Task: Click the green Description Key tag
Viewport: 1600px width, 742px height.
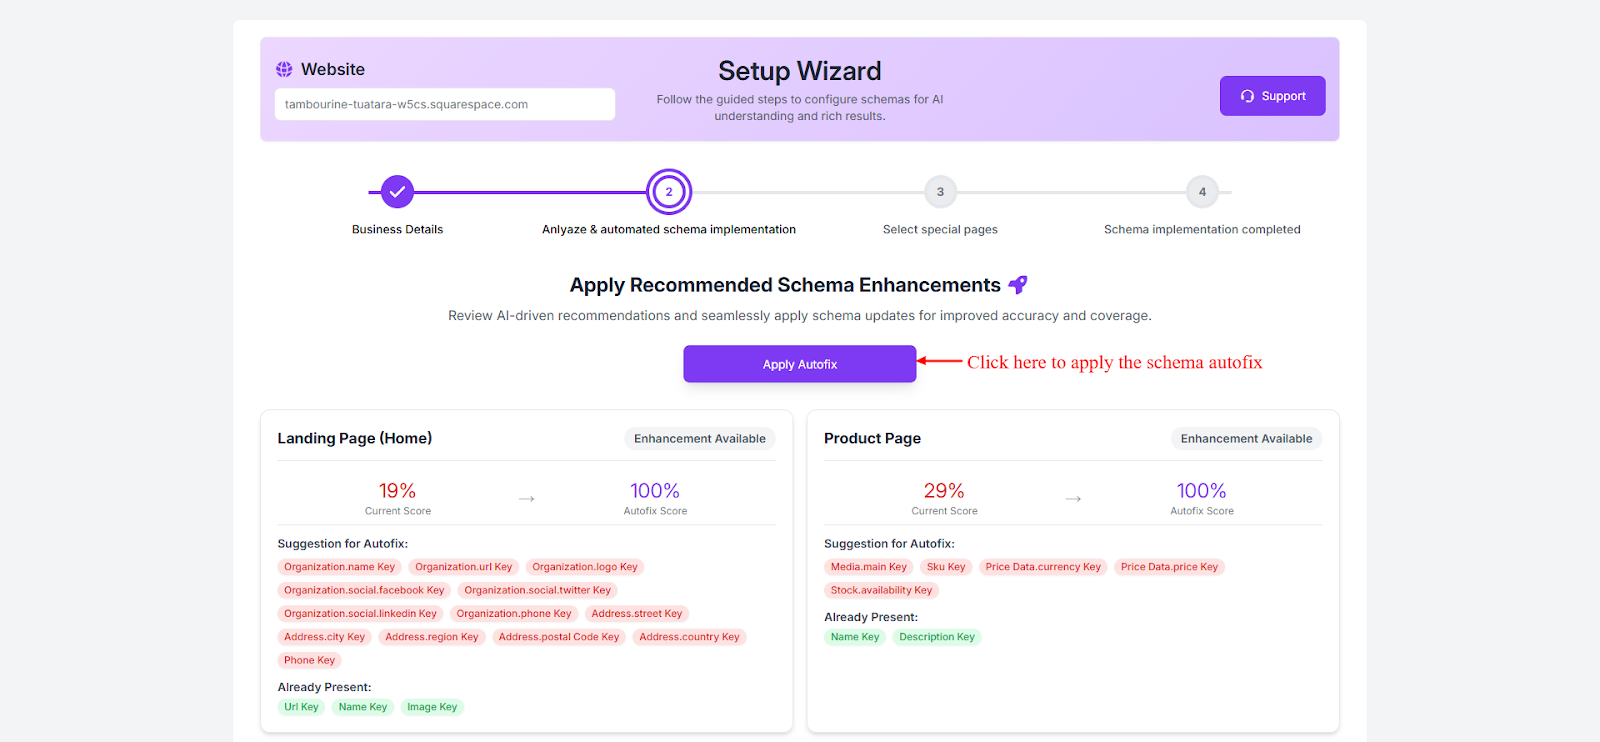Action: coord(936,637)
